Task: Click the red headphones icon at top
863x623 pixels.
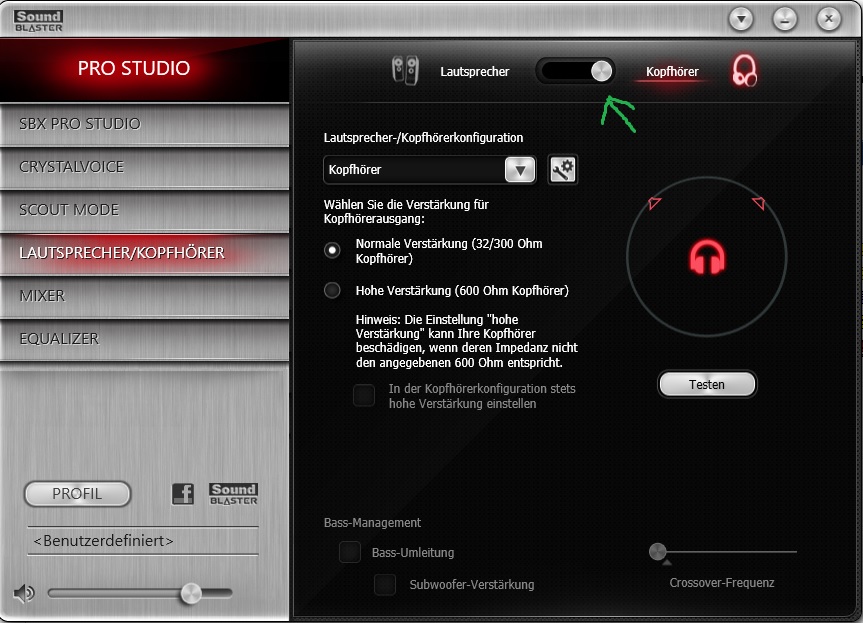Action: coord(744,70)
